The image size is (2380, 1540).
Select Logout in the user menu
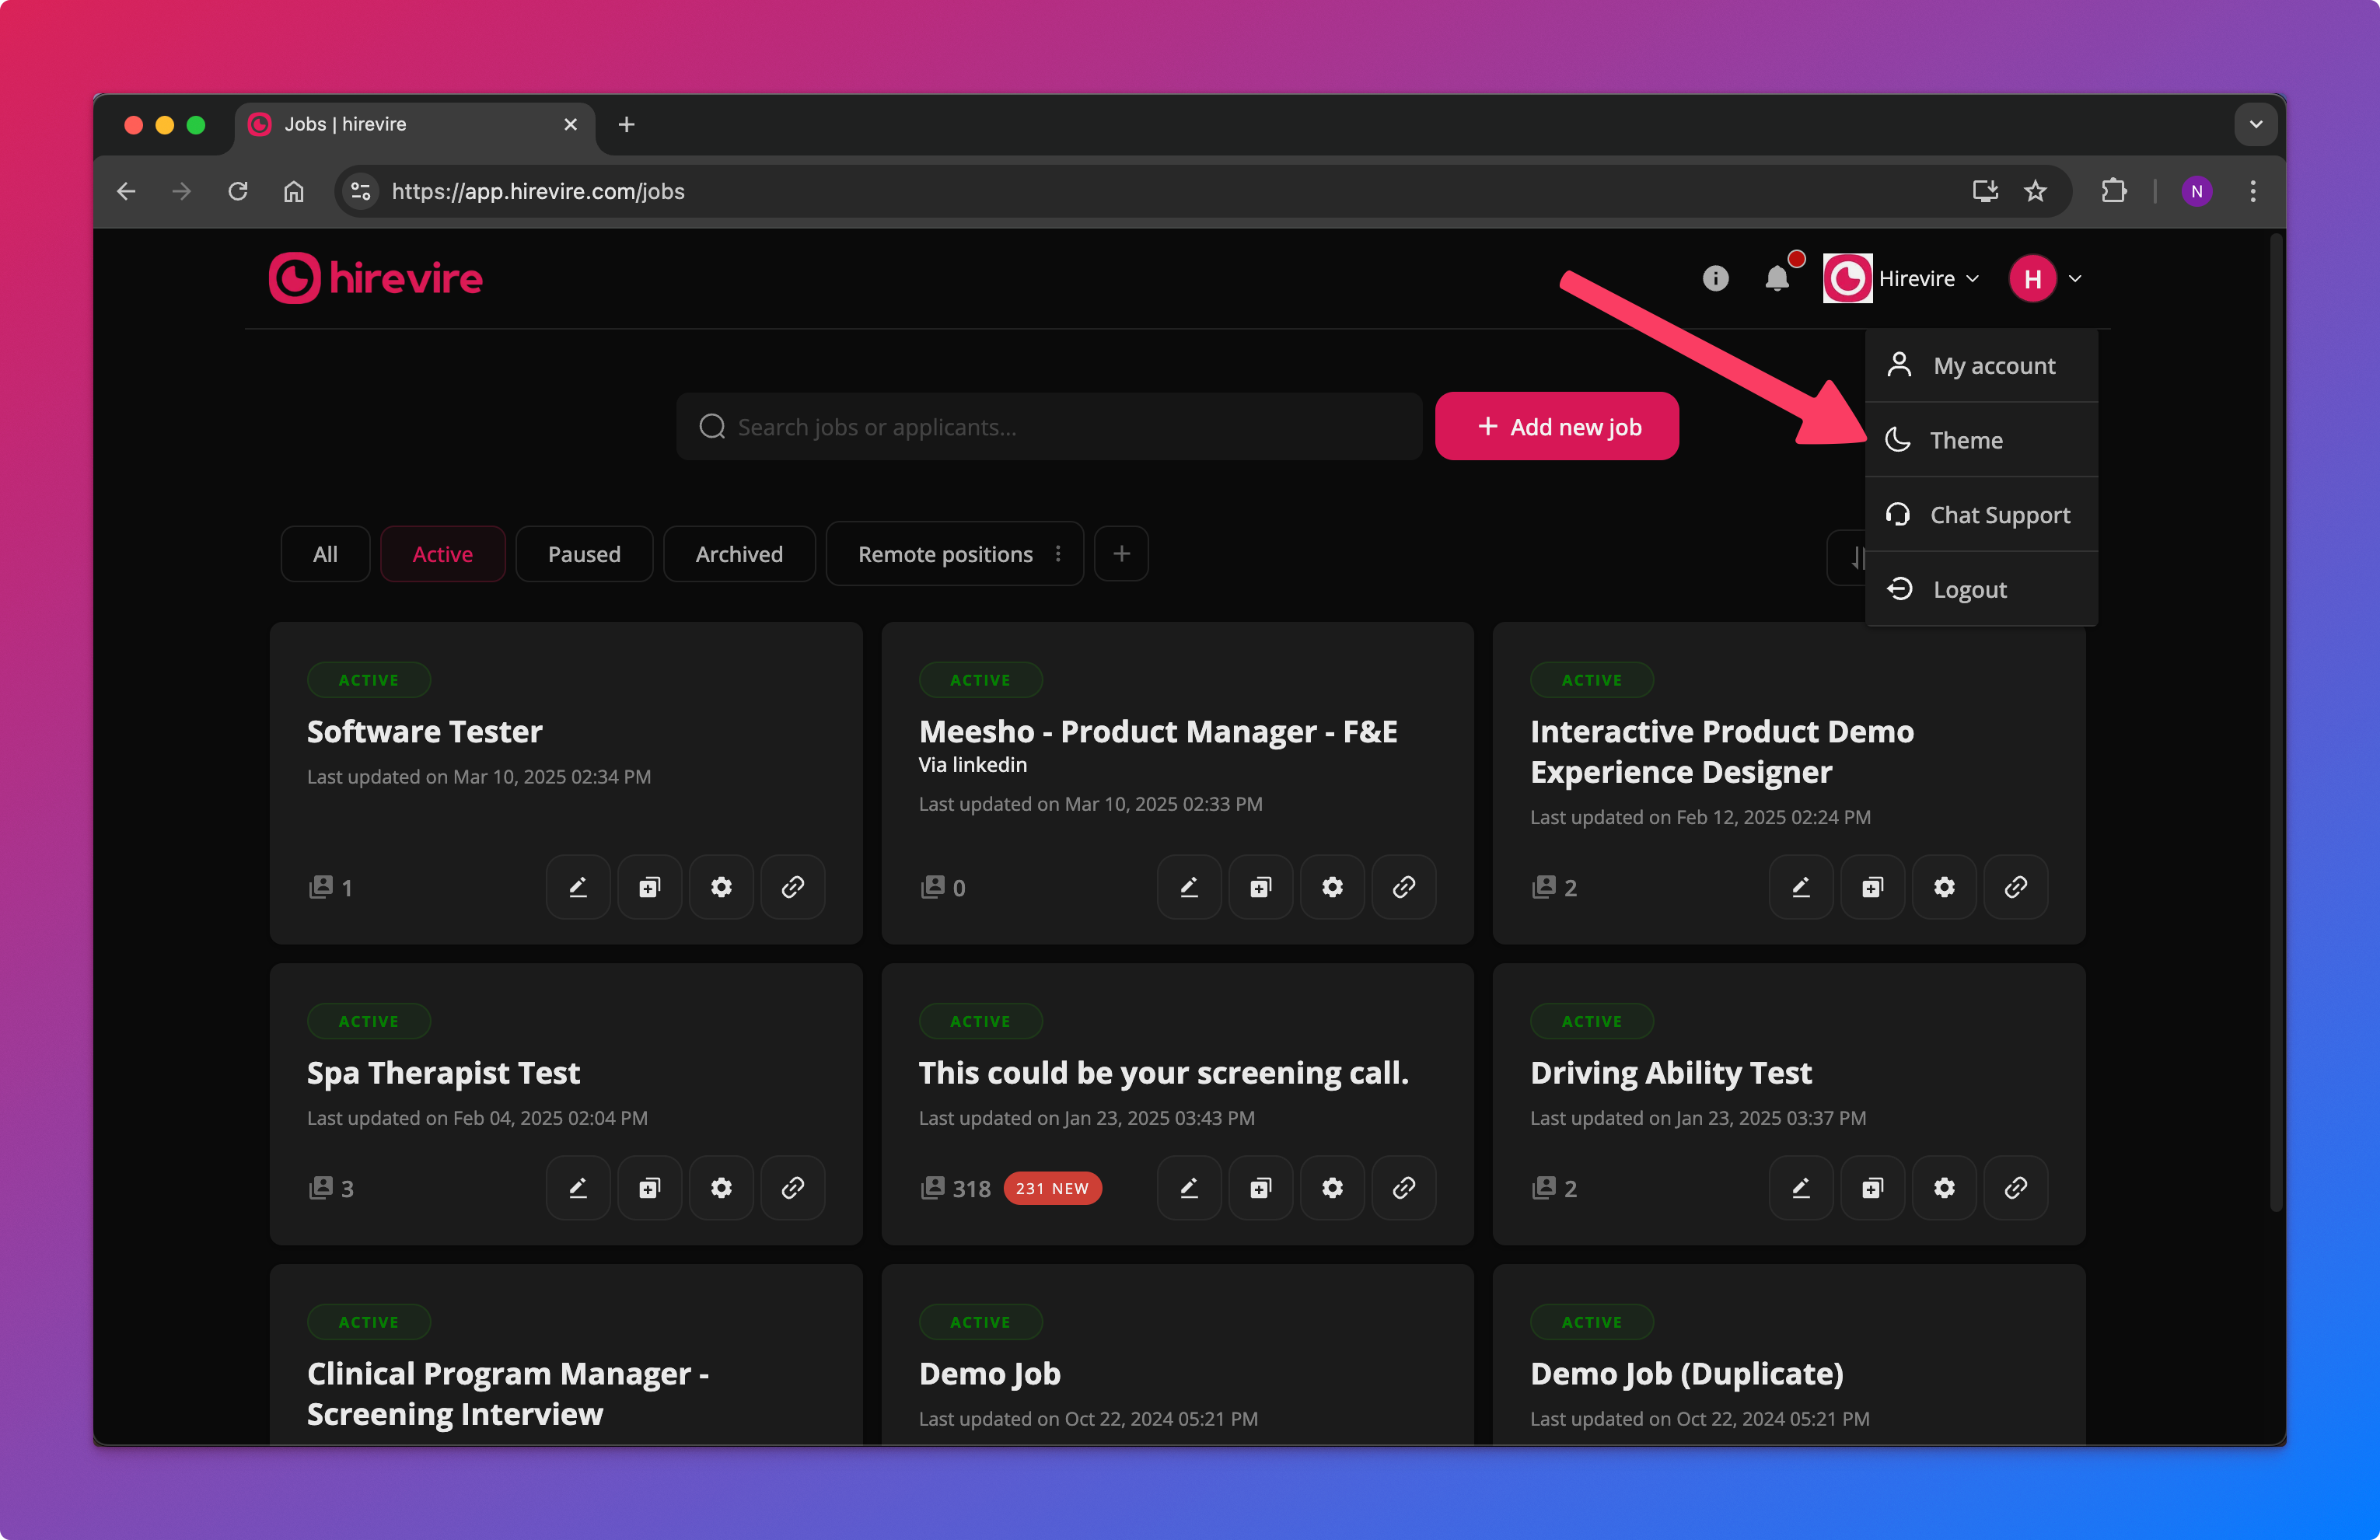(1969, 590)
